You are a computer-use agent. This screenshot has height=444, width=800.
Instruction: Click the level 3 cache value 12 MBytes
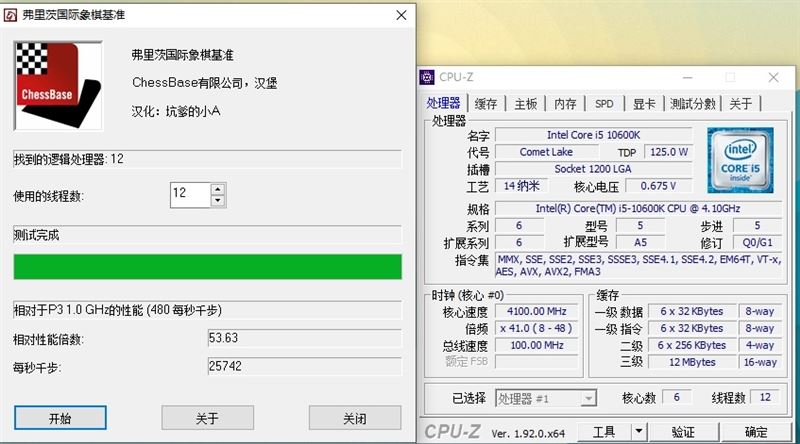point(692,362)
